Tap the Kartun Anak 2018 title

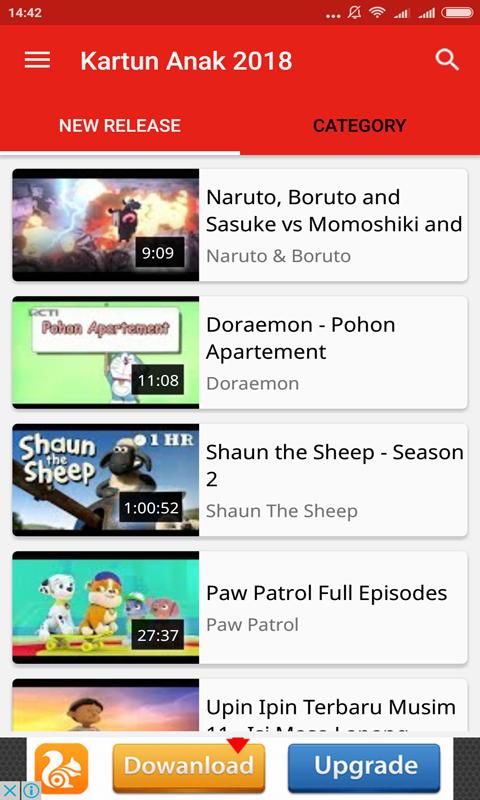coord(186,61)
